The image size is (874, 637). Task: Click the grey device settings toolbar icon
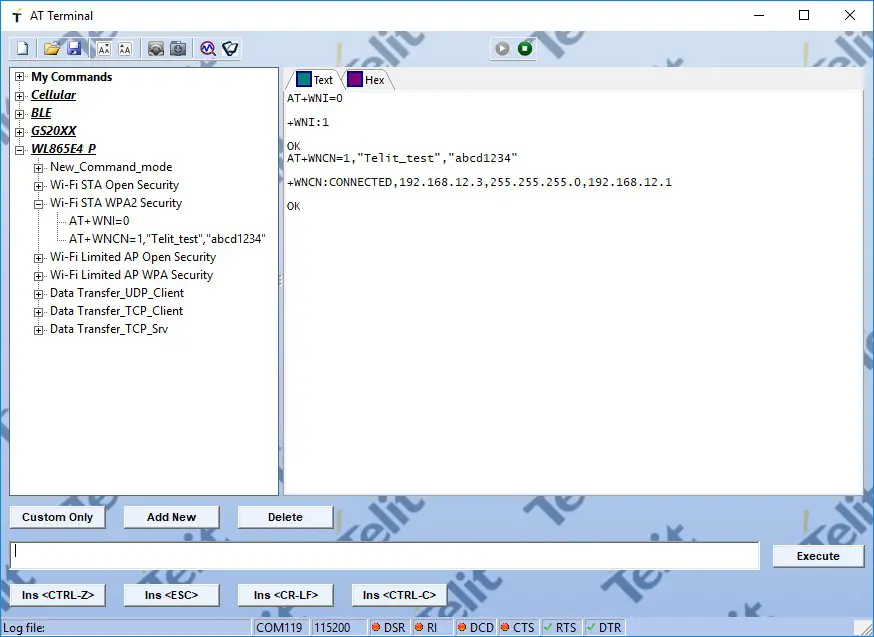(x=156, y=49)
